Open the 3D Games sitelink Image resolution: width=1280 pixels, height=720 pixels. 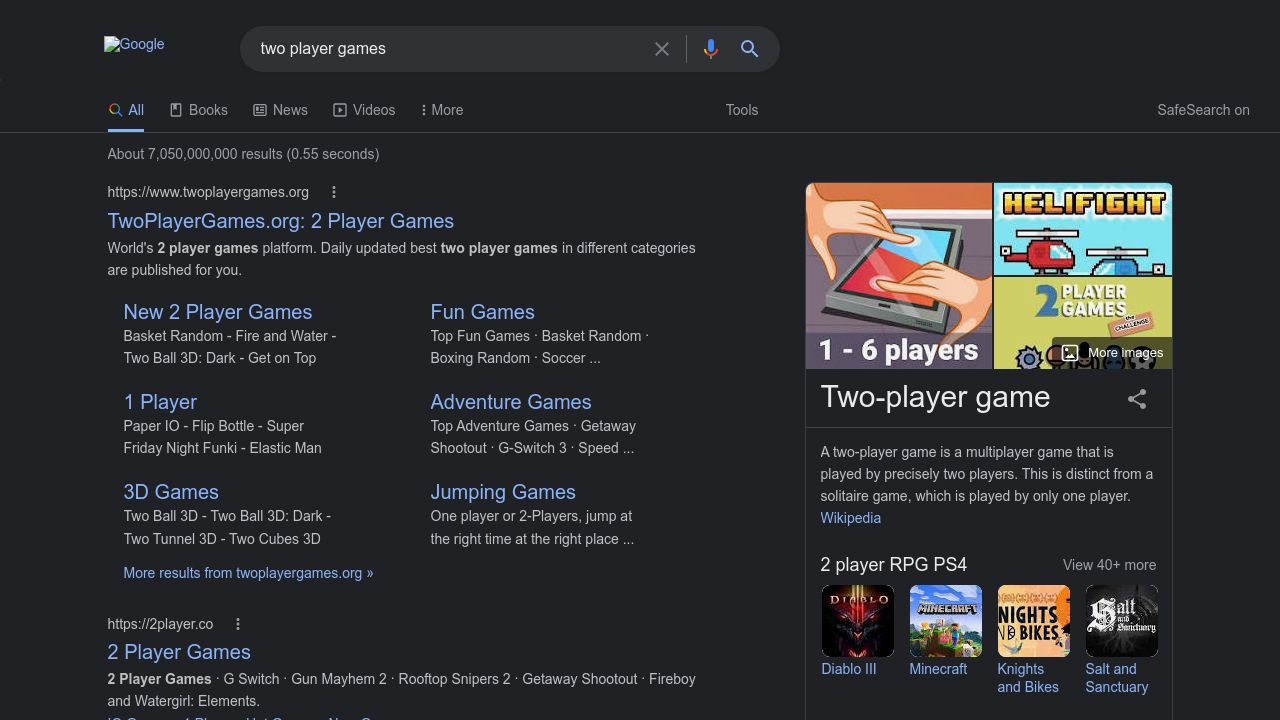[171, 492]
